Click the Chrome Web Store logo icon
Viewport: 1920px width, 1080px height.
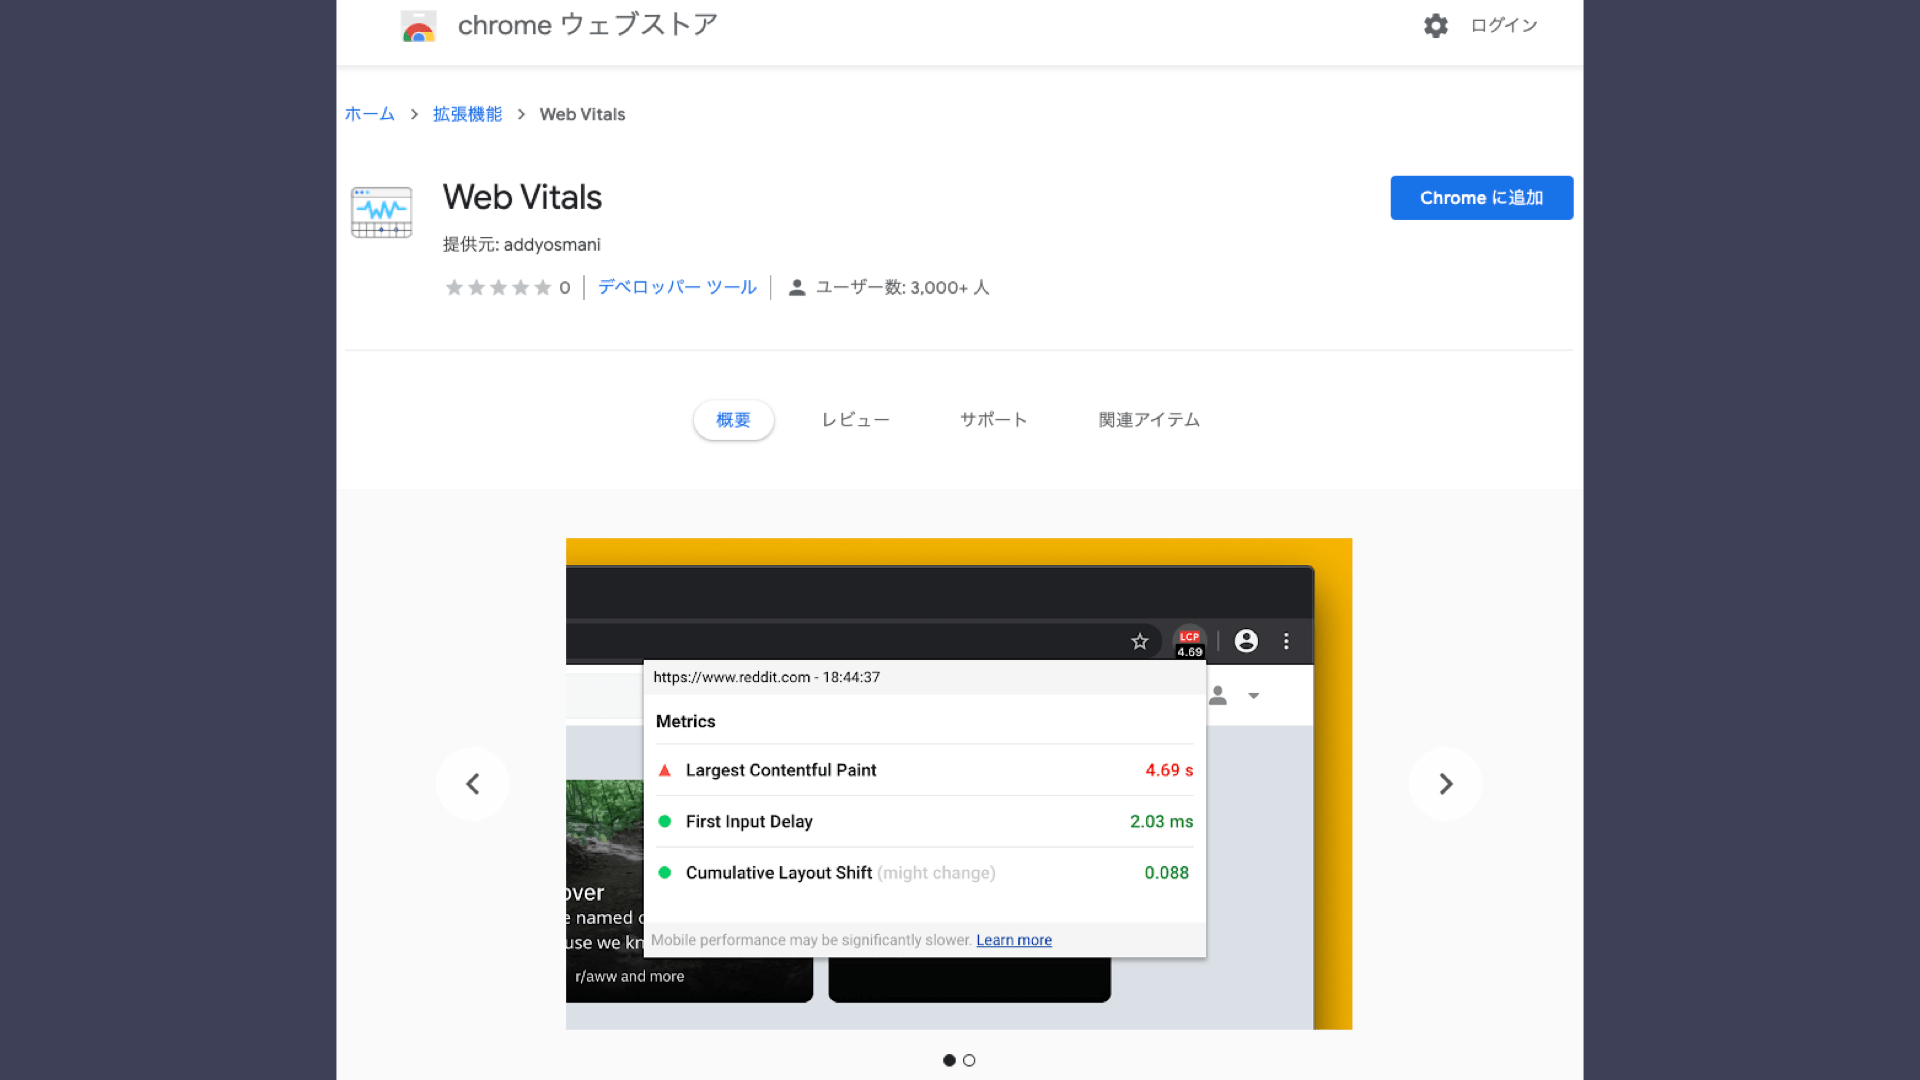coord(418,26)
